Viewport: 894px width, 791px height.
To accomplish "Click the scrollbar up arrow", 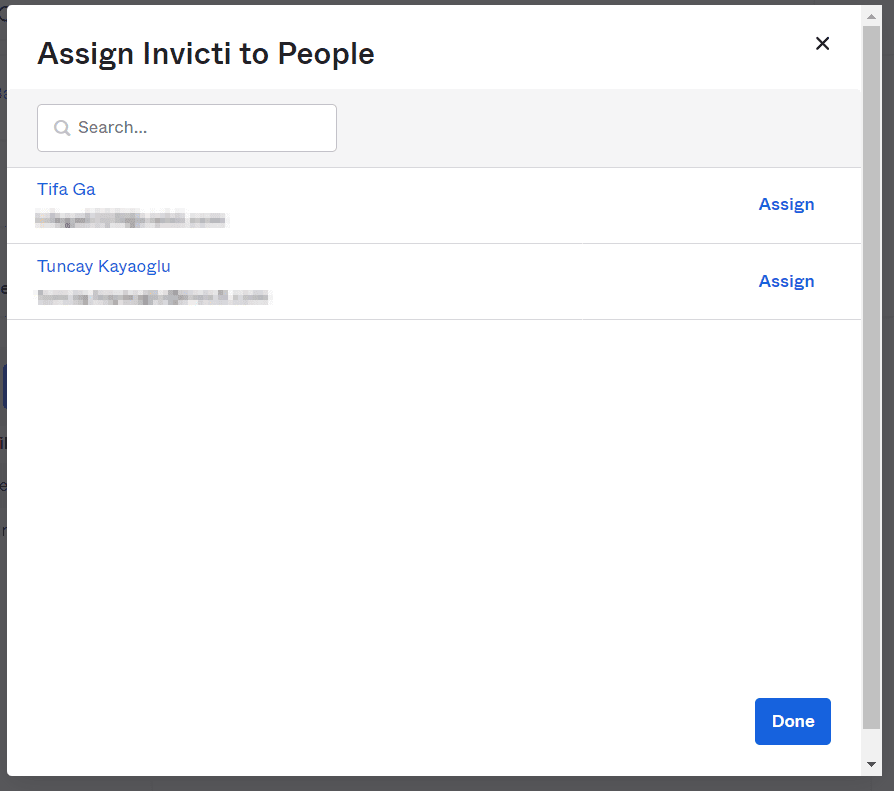I will click(x=871, y=15).
